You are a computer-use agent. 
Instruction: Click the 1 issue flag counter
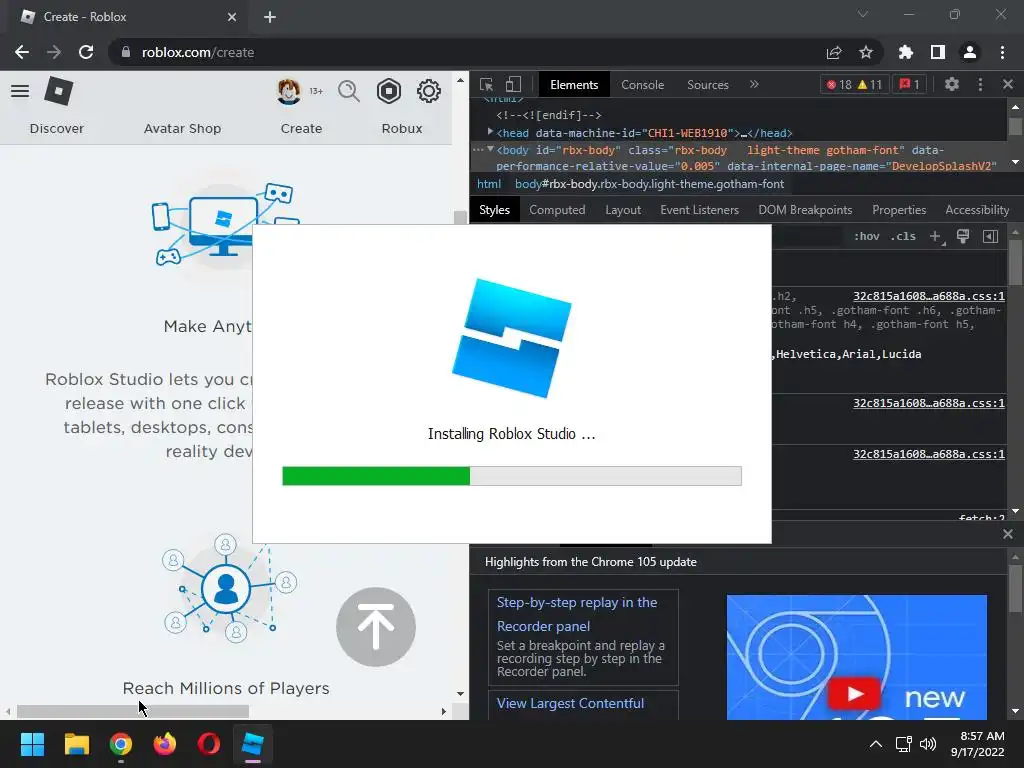tap(909, 84)
